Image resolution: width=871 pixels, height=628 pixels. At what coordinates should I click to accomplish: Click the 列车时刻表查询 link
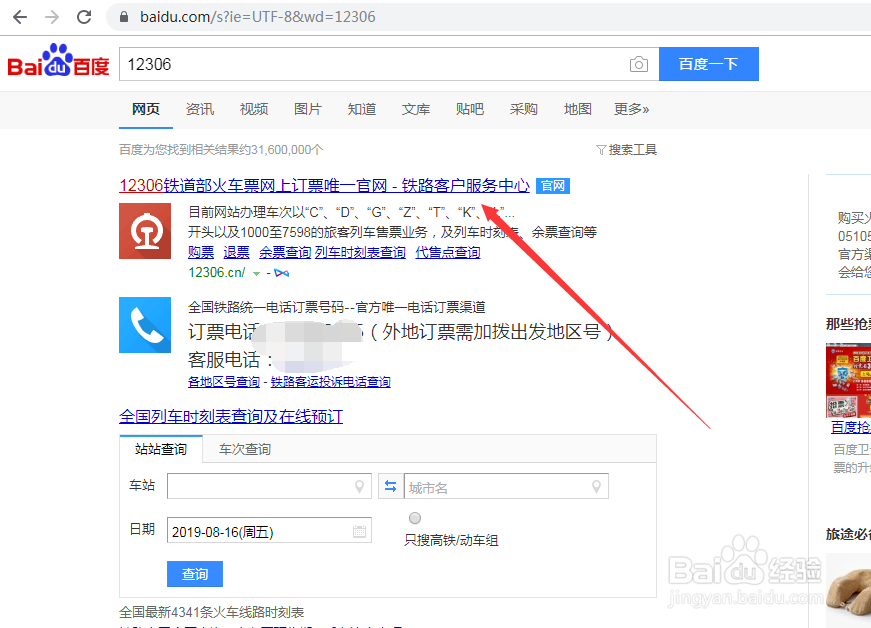pyautogui.click(x=360, y=253)
